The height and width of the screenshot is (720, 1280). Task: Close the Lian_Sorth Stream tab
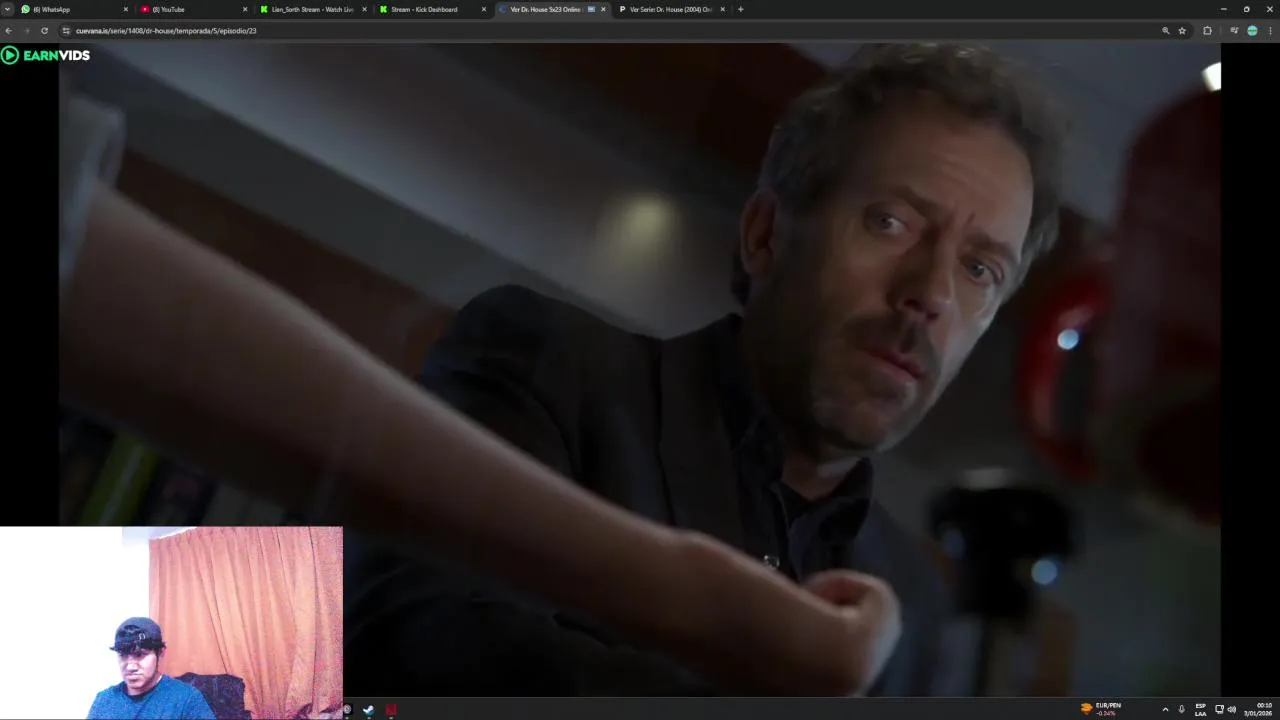pos(364,9)
